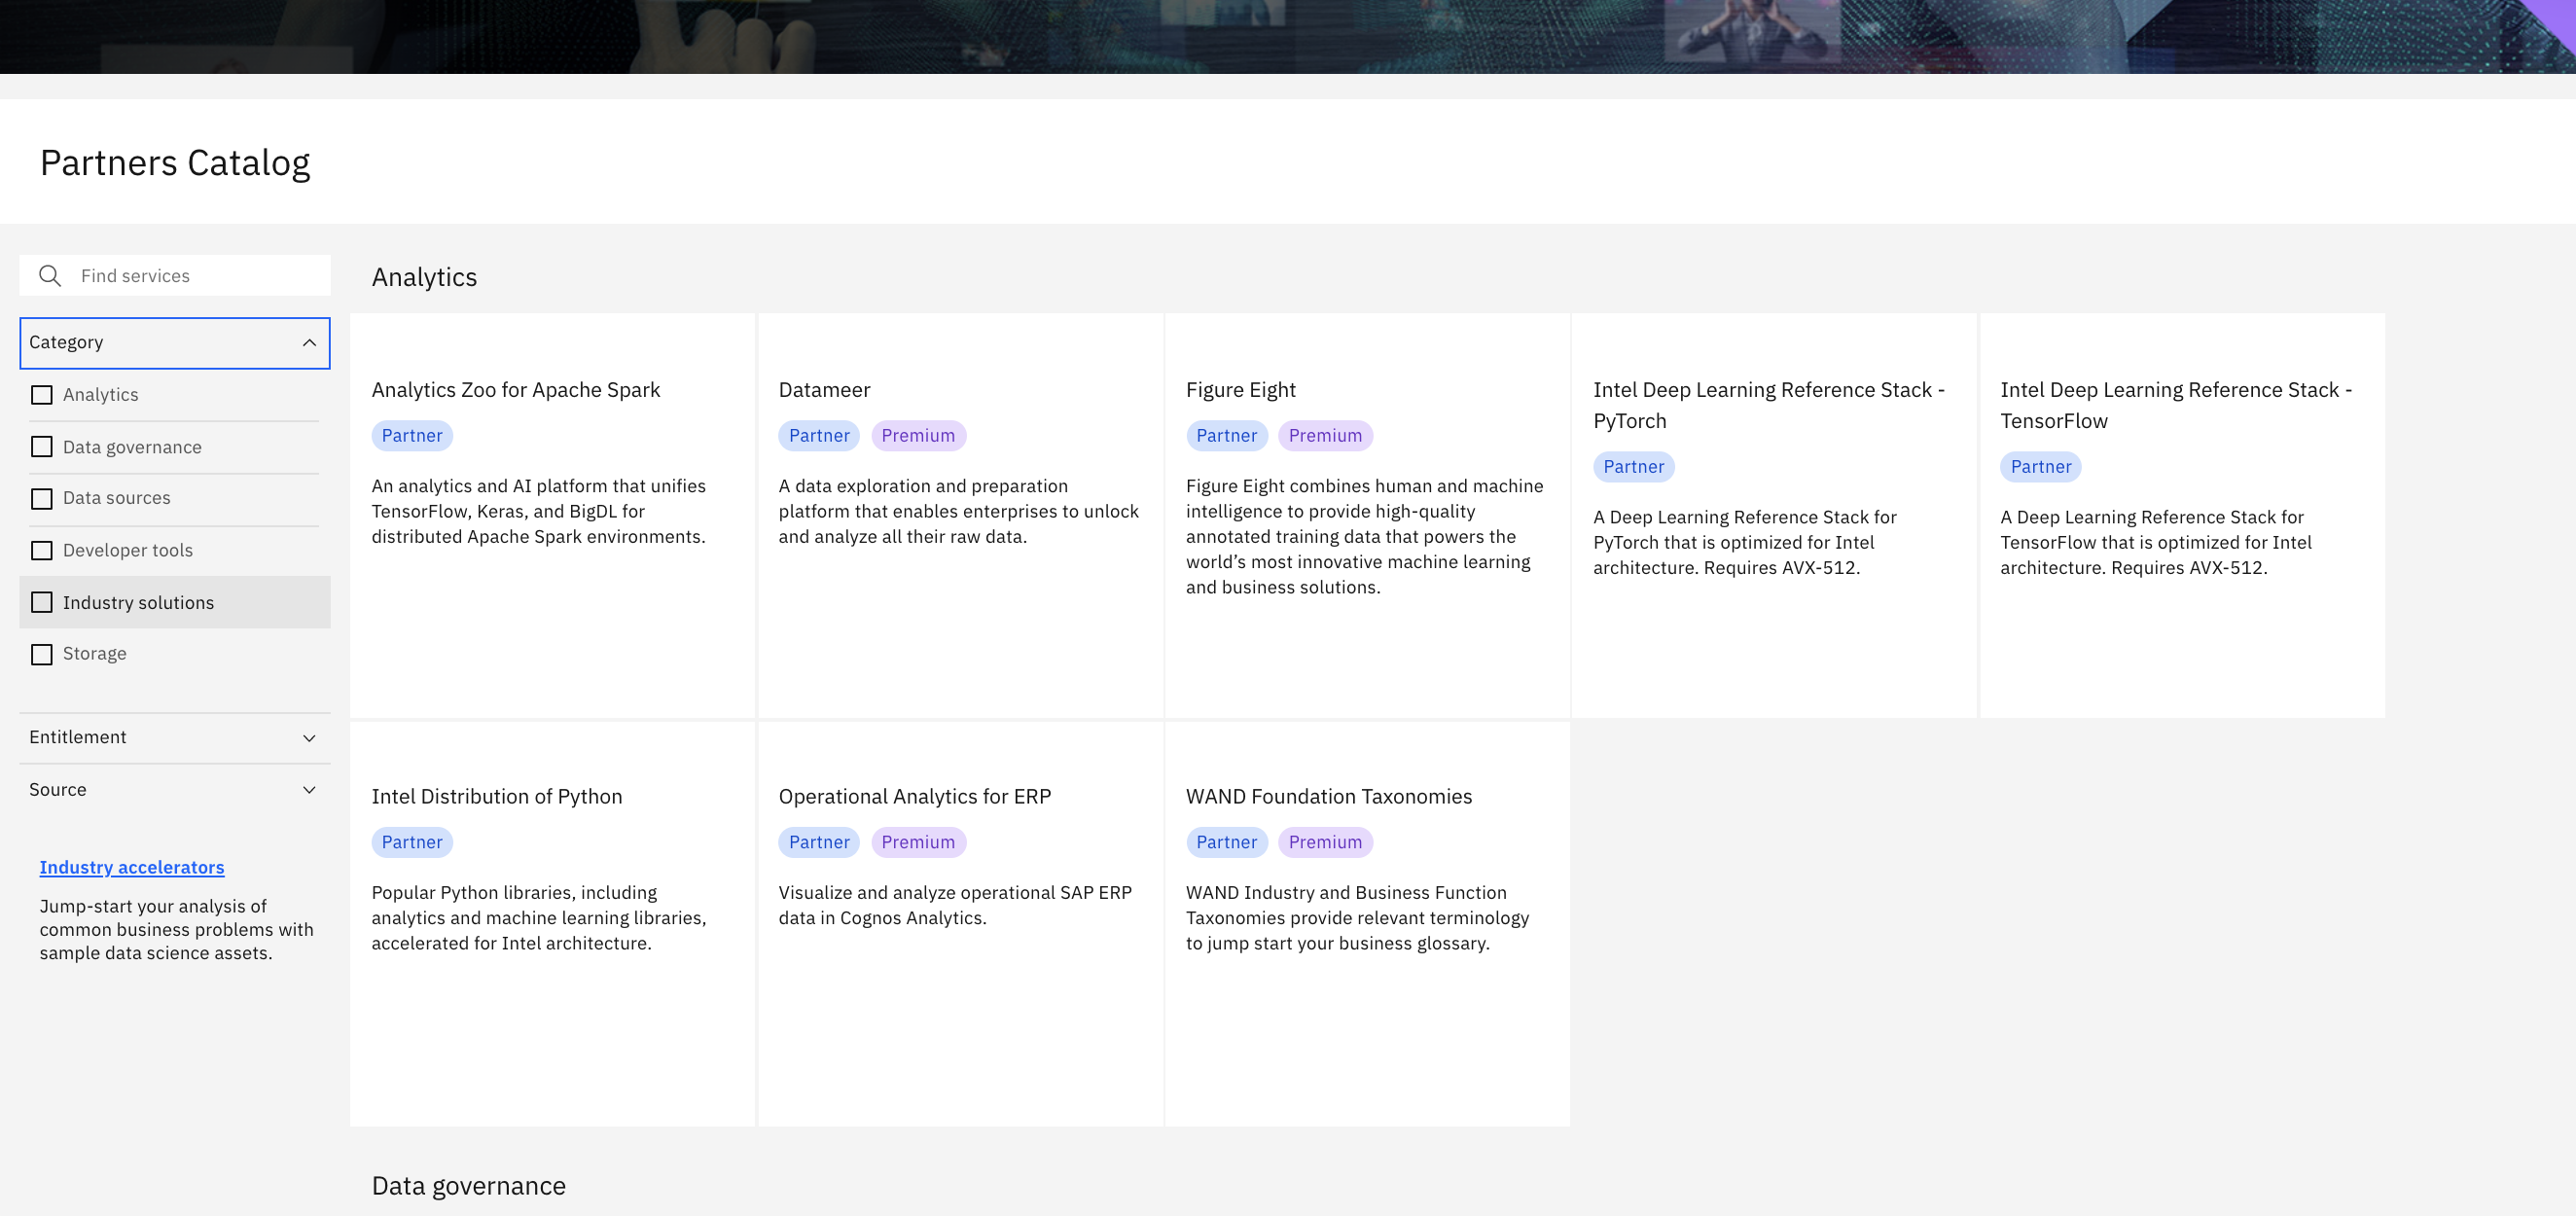Screen dimensions: 2576x1216
Task: Open the Industry accelerators link
Action: coord(132,867)
